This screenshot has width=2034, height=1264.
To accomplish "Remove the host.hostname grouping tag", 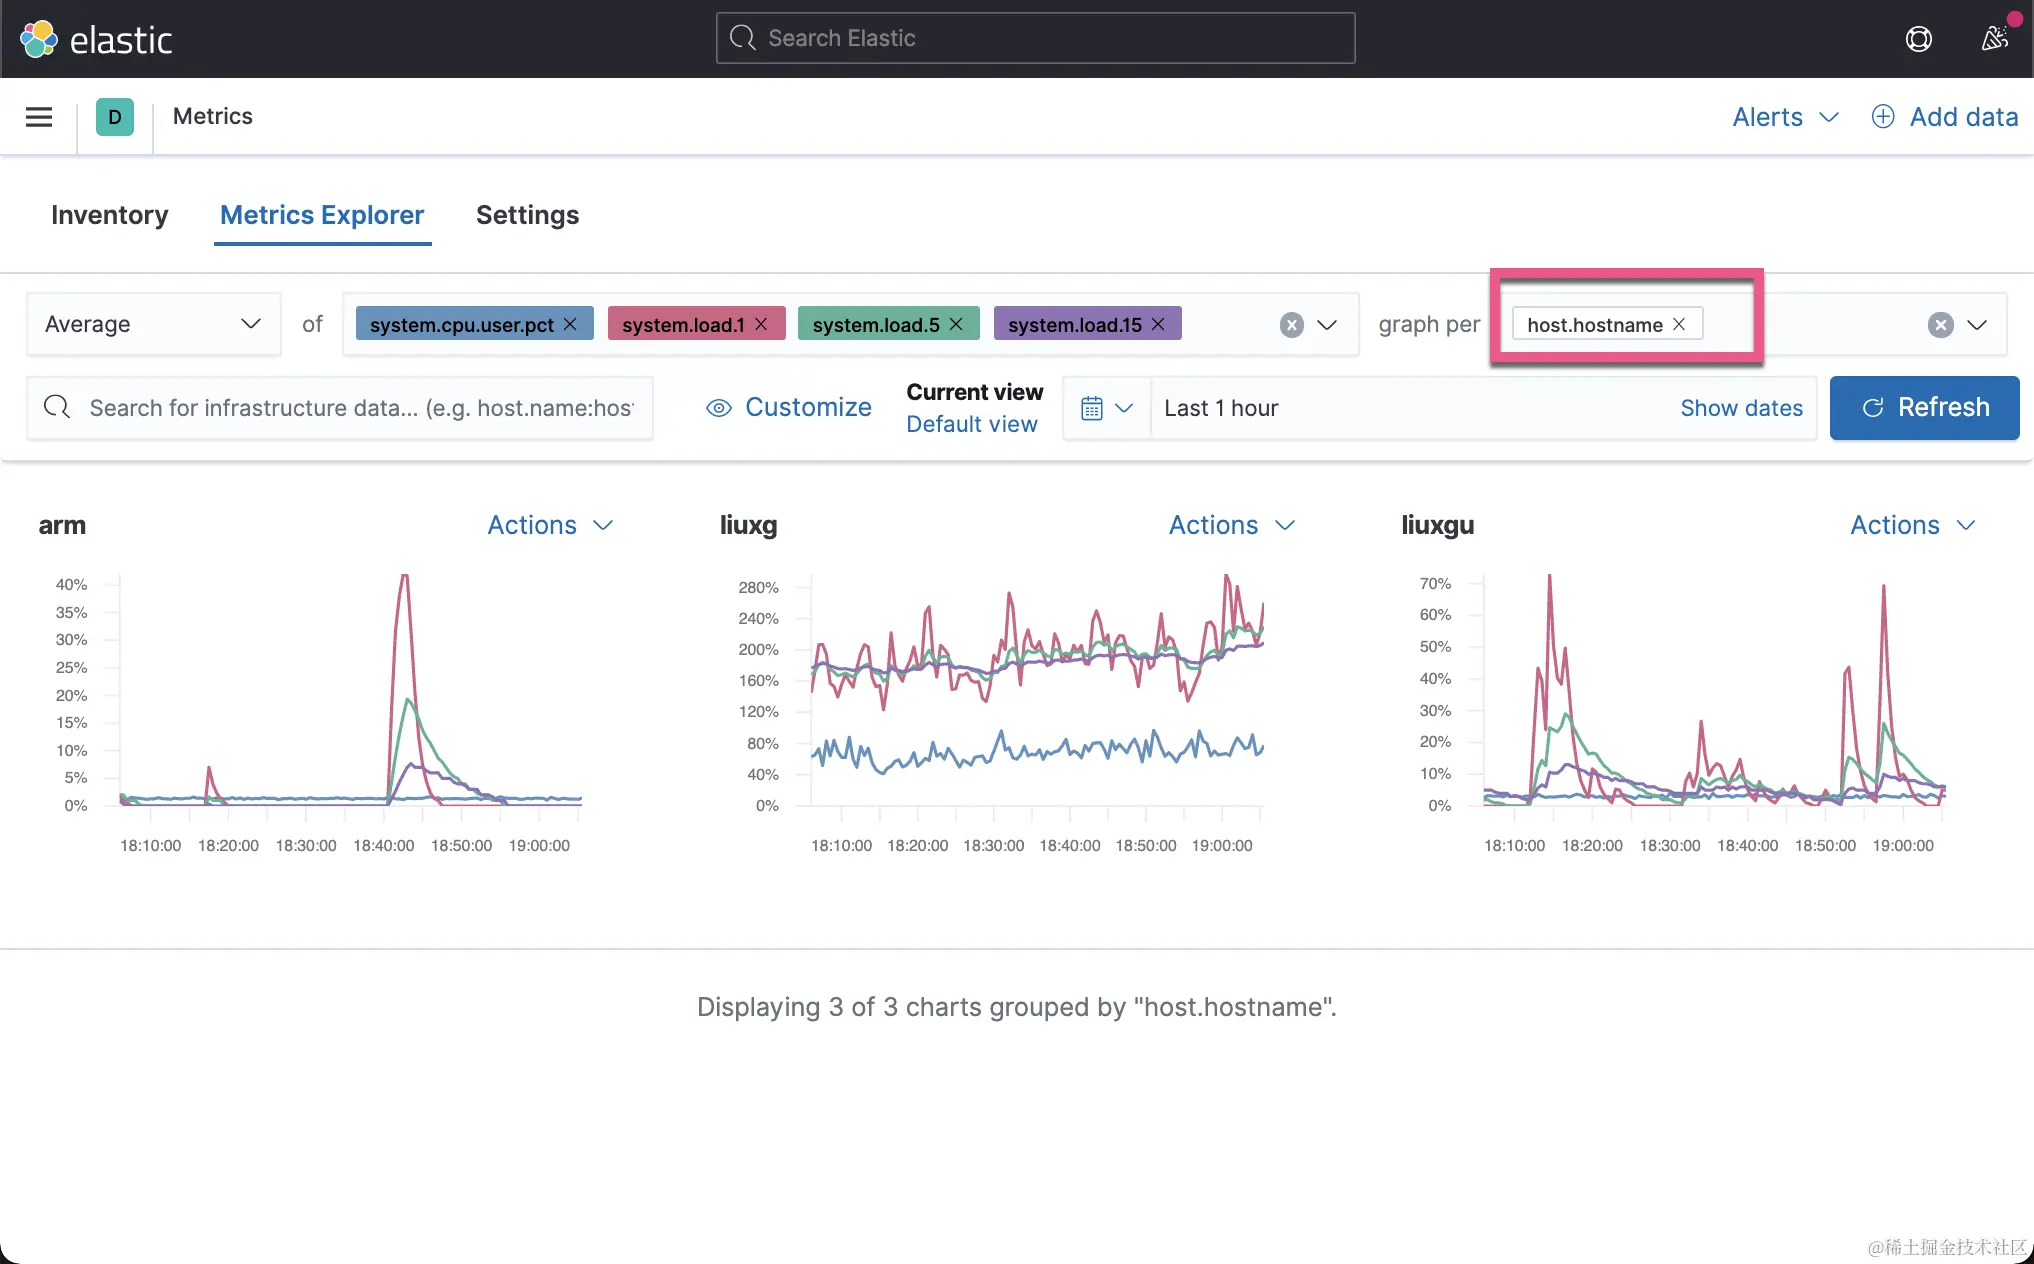I will pos(1680,324).
